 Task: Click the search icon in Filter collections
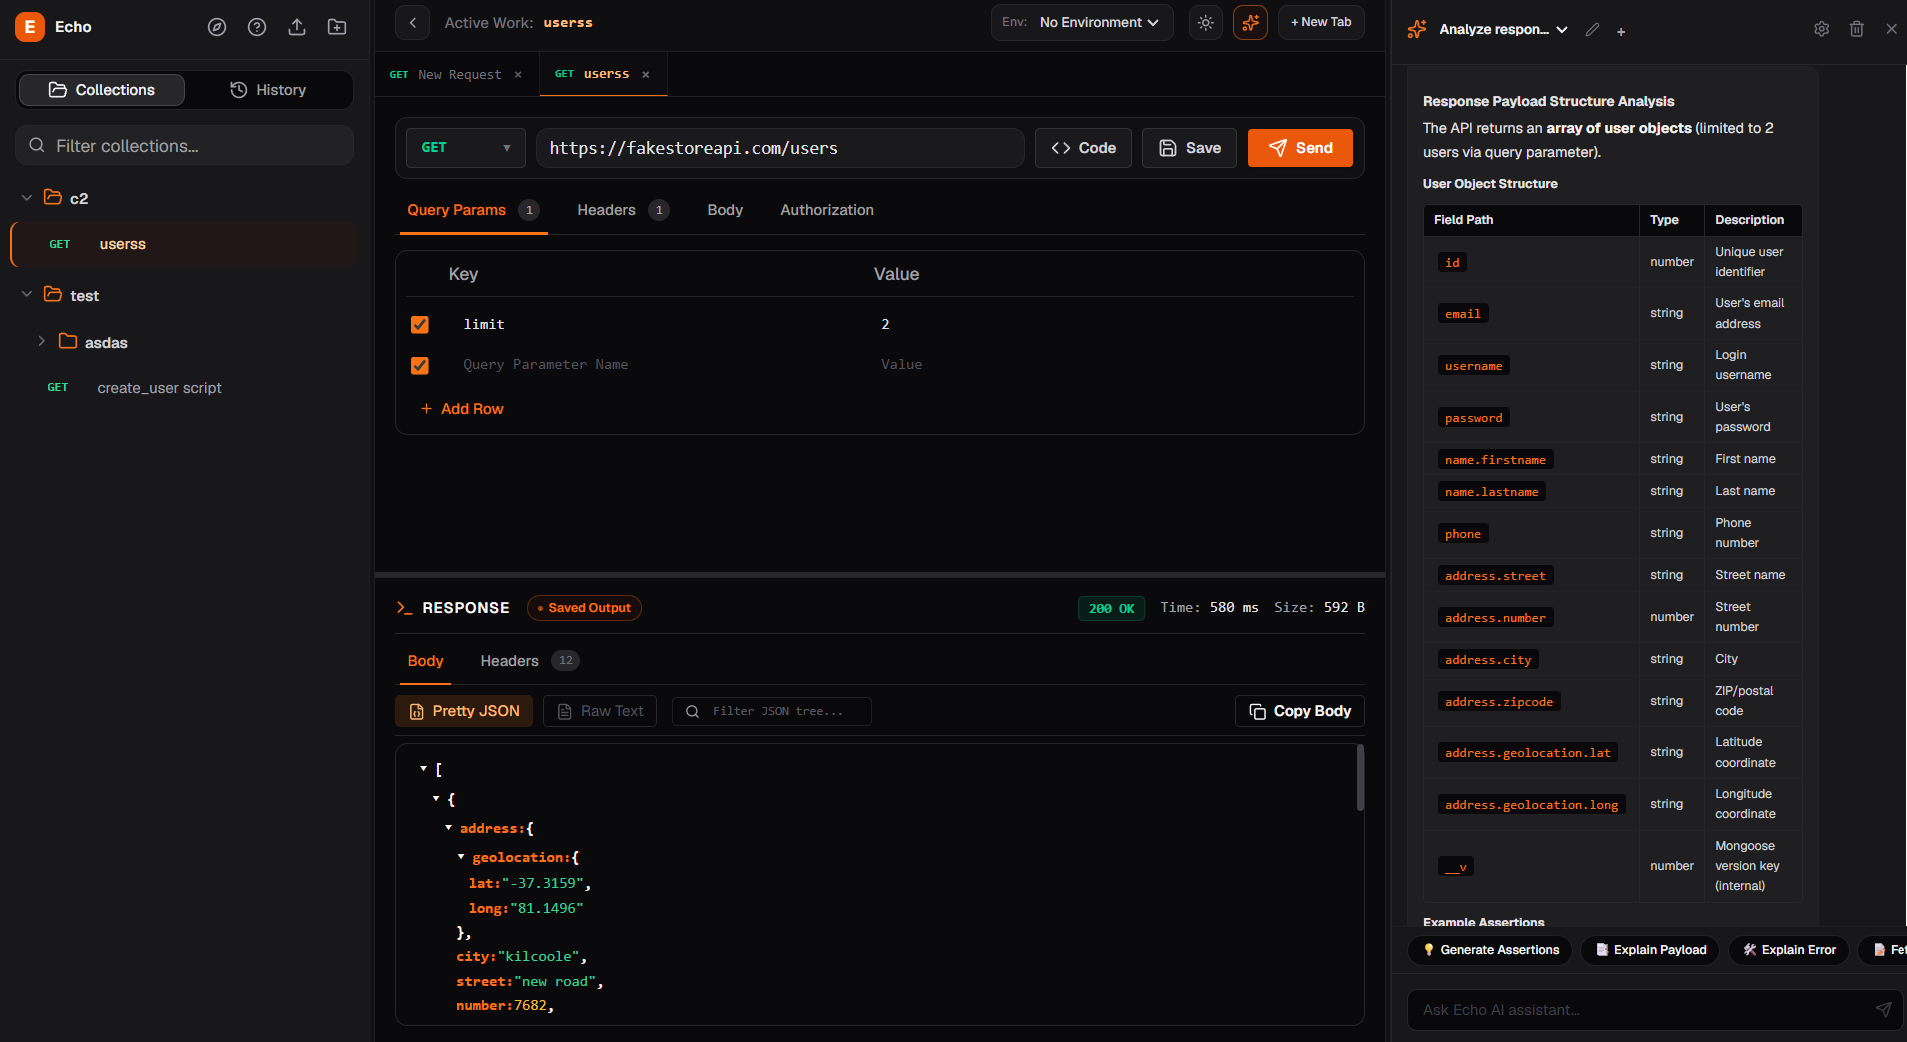pyautogui.click(x=37, y=146)
